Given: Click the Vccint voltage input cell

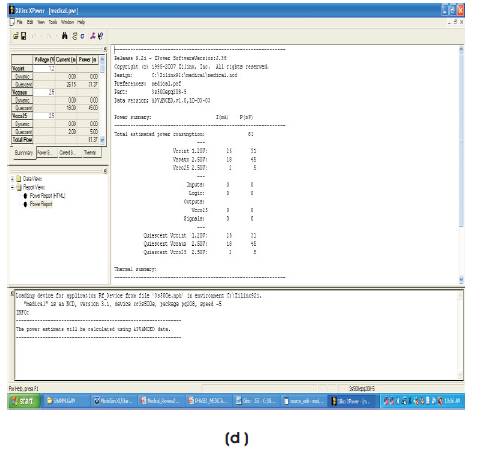Looking at the screenshot, I should click(x=44, y=69).
